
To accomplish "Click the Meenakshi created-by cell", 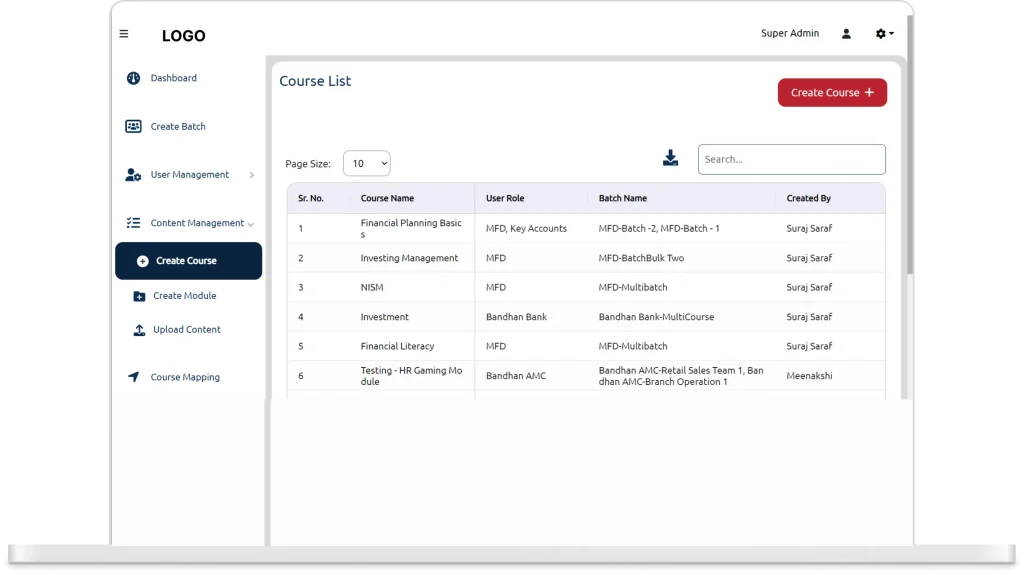I will tap(809, 376).
